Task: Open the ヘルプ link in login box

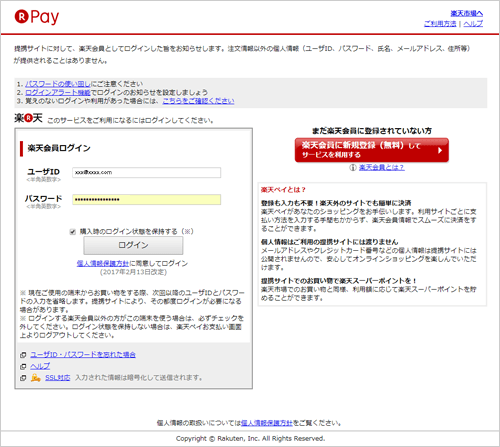Action: (40, 366)
